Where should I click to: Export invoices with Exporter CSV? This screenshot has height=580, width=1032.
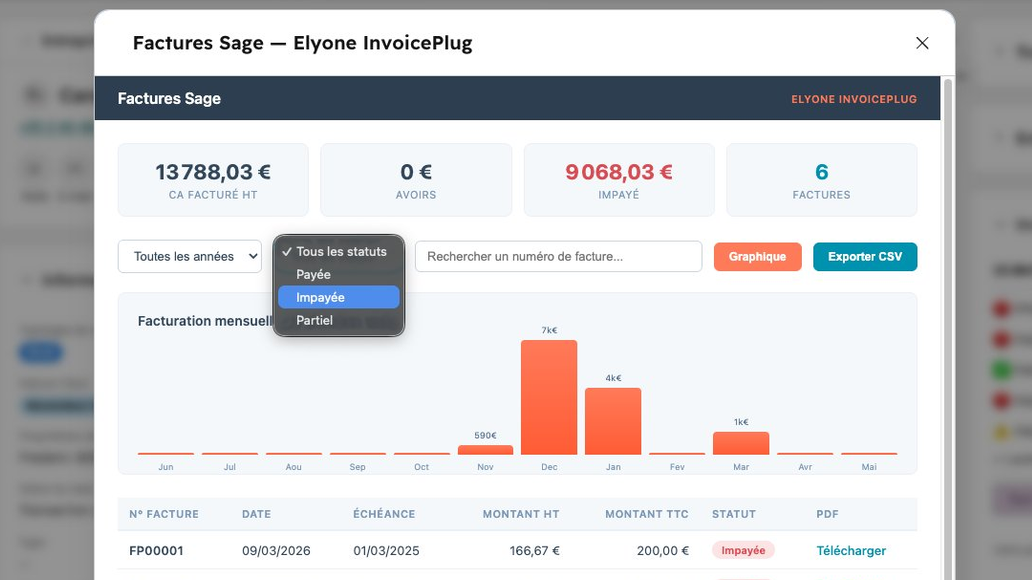pos(865,257)
